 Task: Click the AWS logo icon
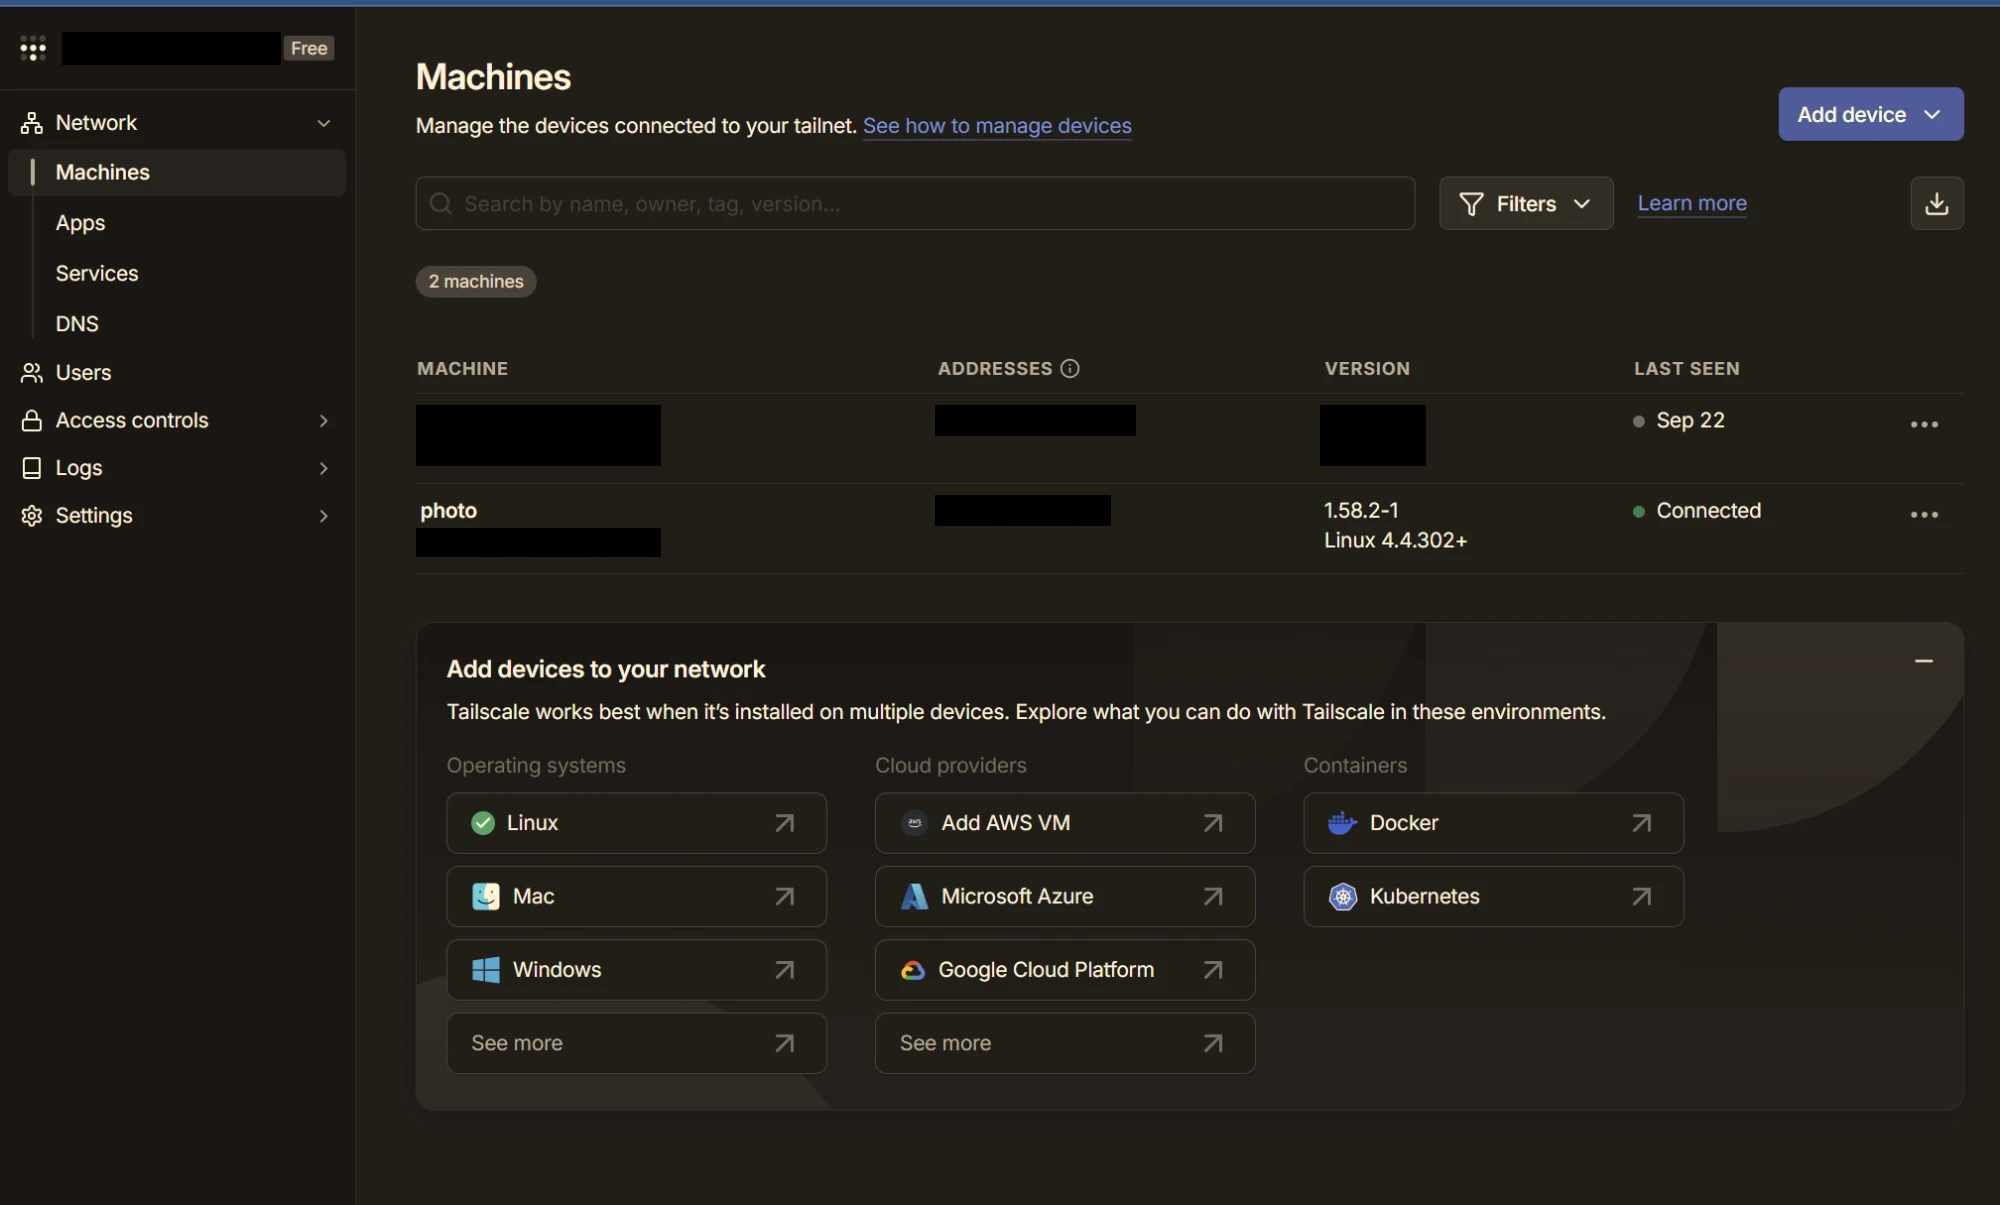point(914,823)
